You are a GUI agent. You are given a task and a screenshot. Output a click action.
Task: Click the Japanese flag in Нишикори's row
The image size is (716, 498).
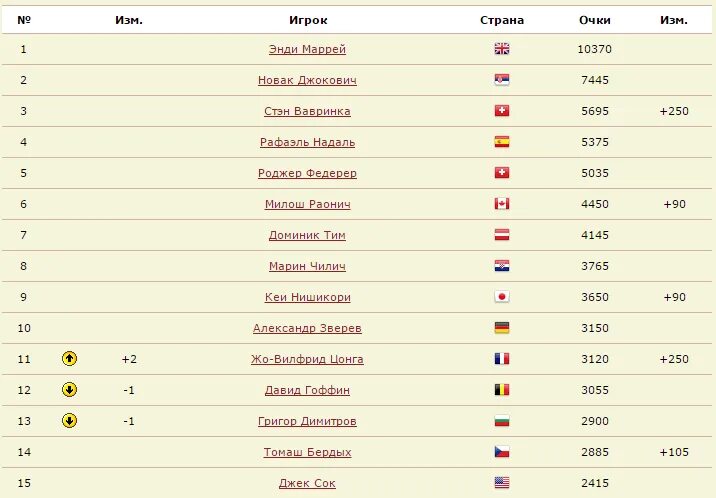click(502, 297)
